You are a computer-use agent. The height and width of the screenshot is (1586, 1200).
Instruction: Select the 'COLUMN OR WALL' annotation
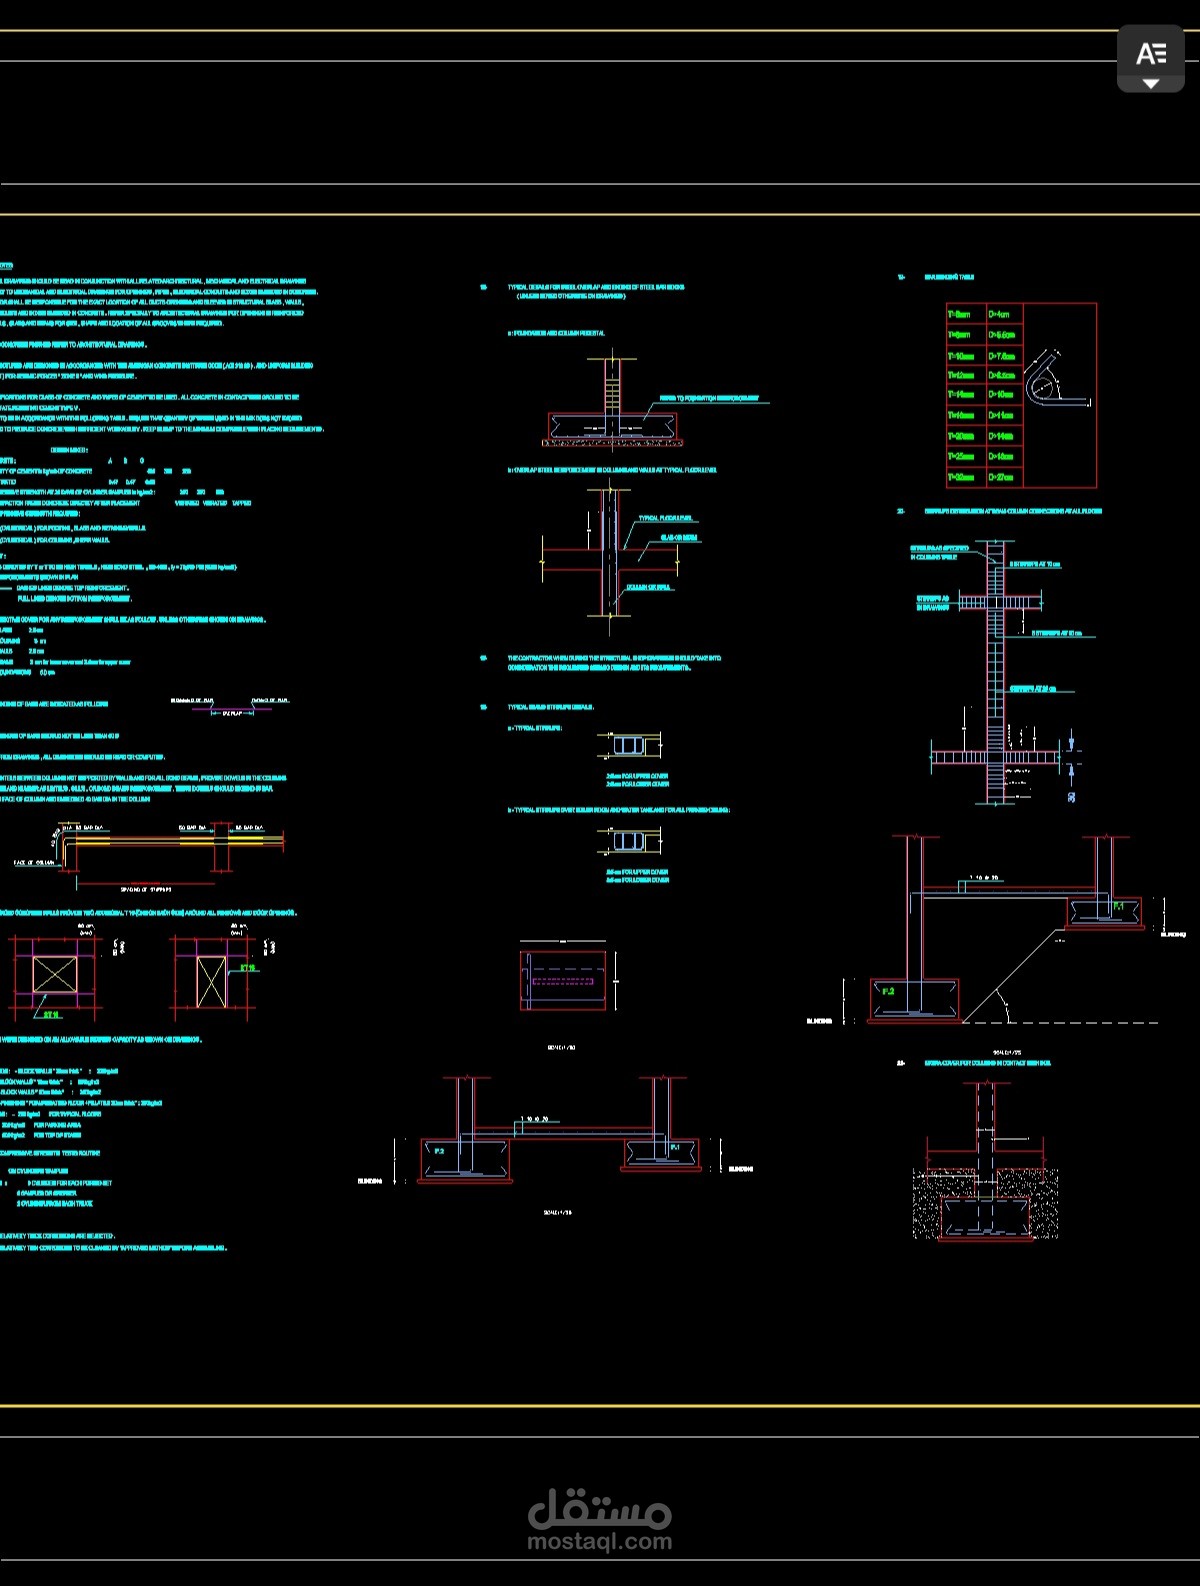[x=648, y=587]
